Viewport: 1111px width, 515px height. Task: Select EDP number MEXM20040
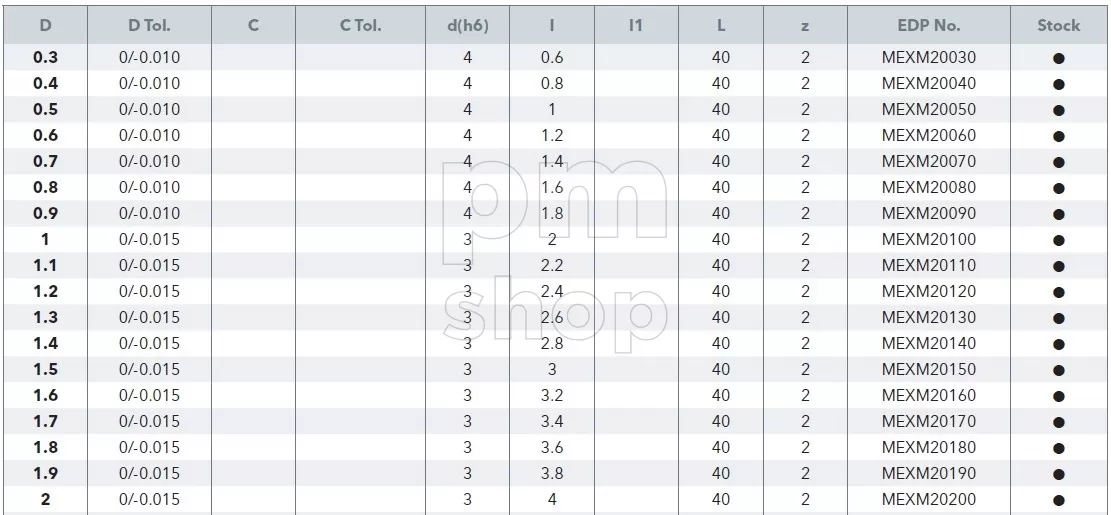click(x=929, y=84)
